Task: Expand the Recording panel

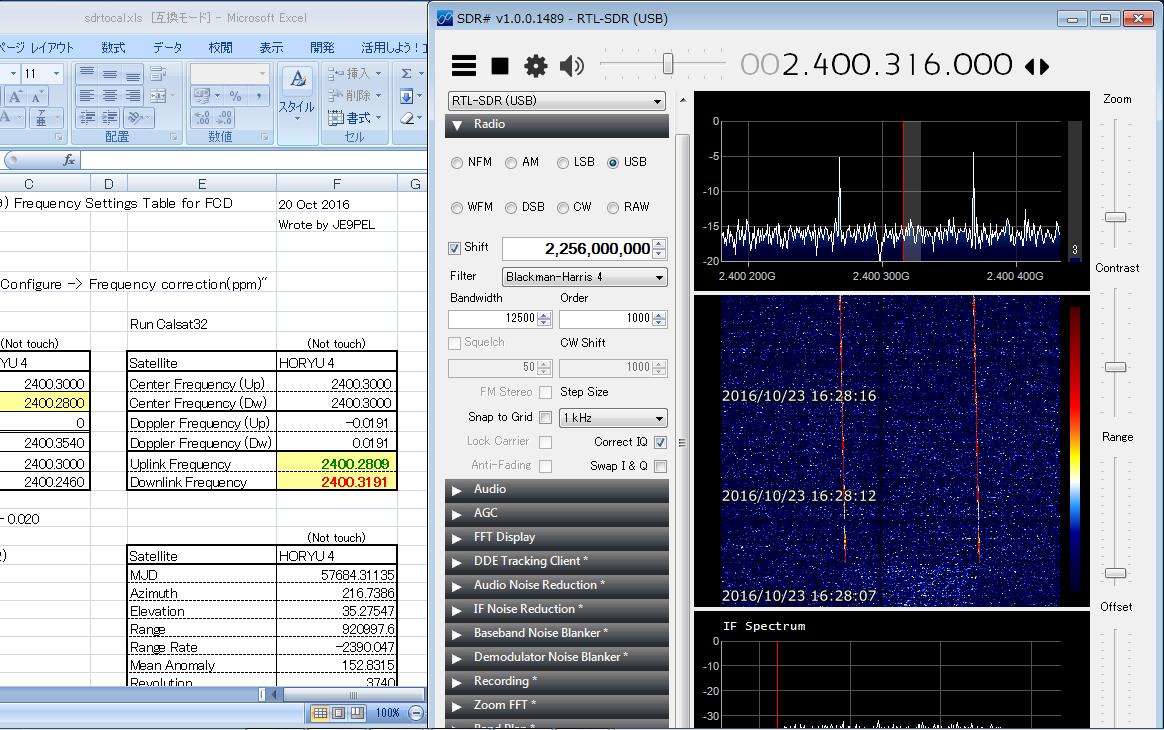Action: click(x=557, y=681)
